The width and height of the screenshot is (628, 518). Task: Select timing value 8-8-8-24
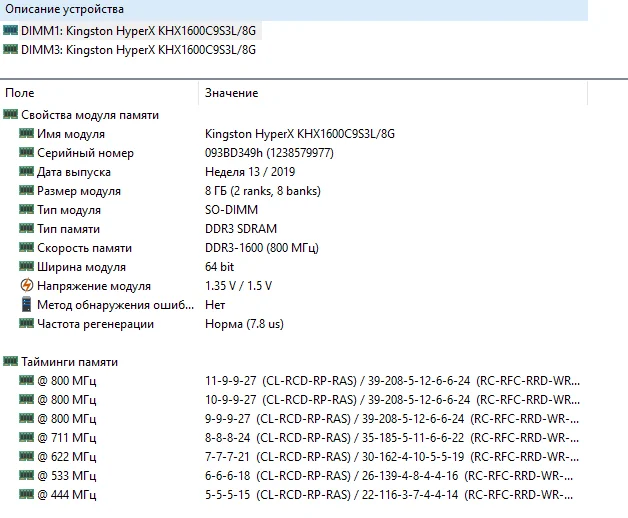point(392,438)
